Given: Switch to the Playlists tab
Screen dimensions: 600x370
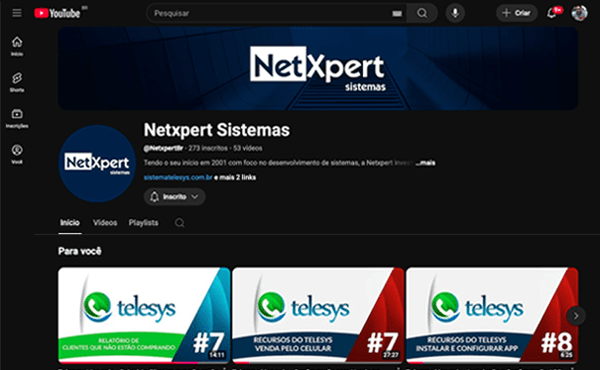Looking at the screenshot, I should [x=143, y=223].
